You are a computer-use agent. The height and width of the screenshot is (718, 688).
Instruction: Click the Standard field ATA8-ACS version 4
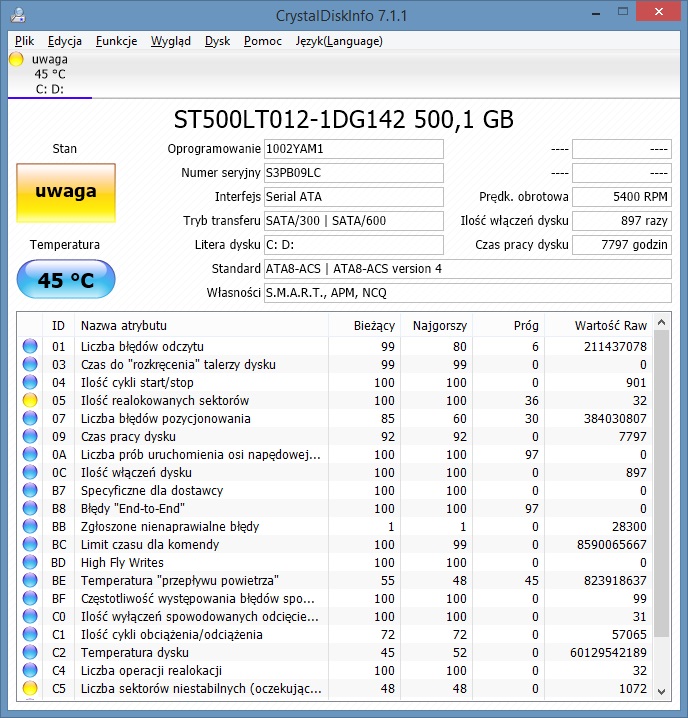(x=468, y=269)
